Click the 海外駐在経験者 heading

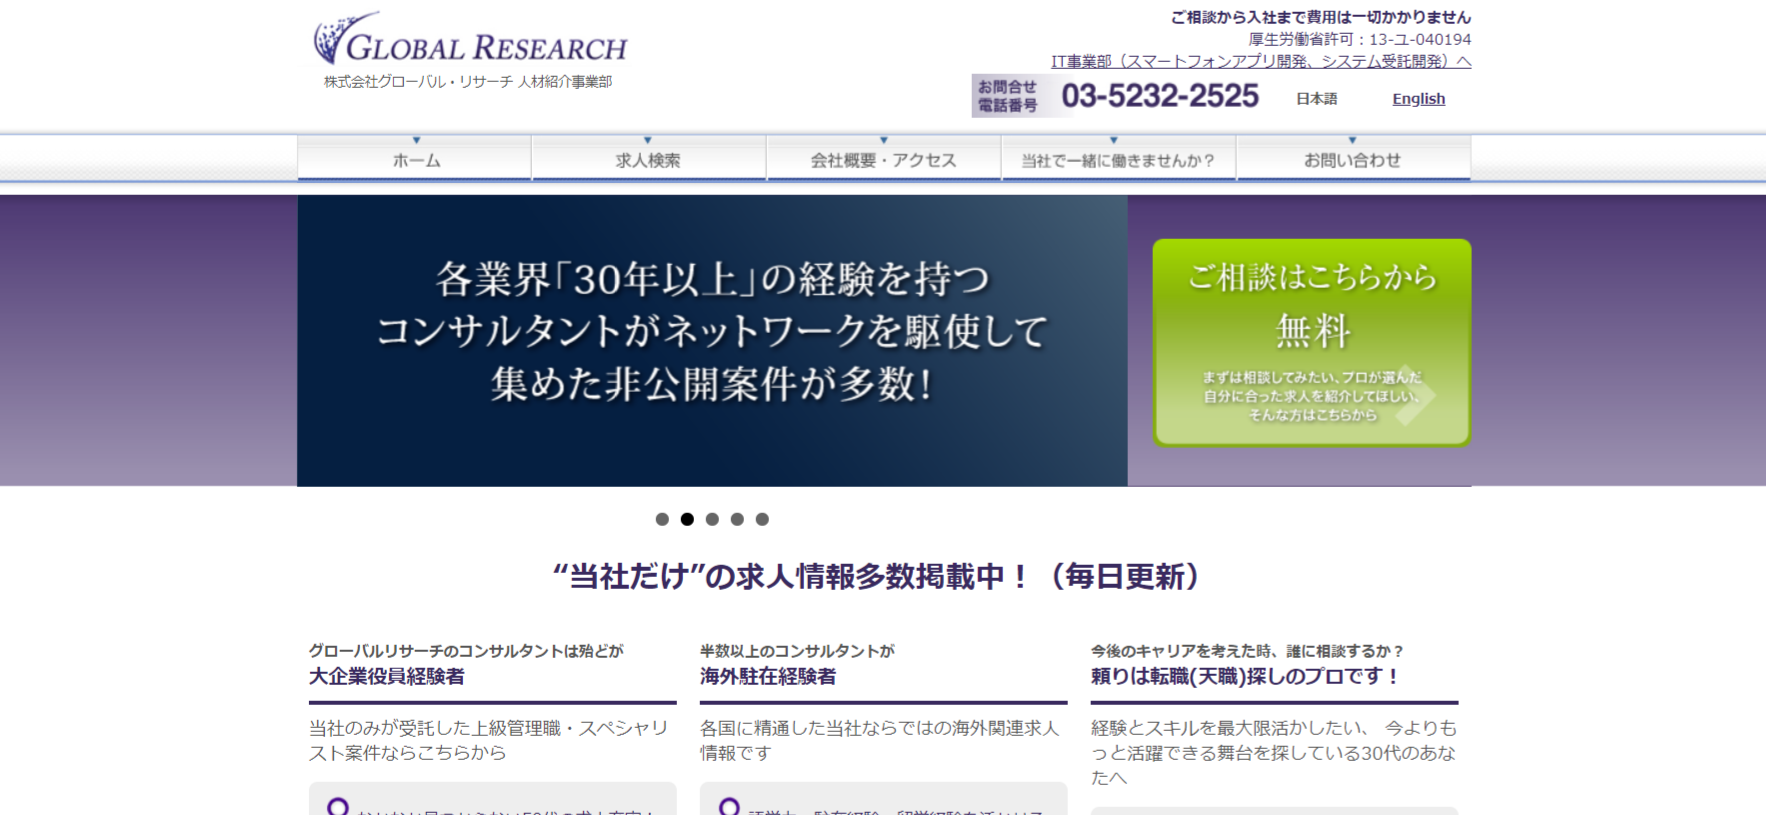pyautogui.click(x=768, y=677)
